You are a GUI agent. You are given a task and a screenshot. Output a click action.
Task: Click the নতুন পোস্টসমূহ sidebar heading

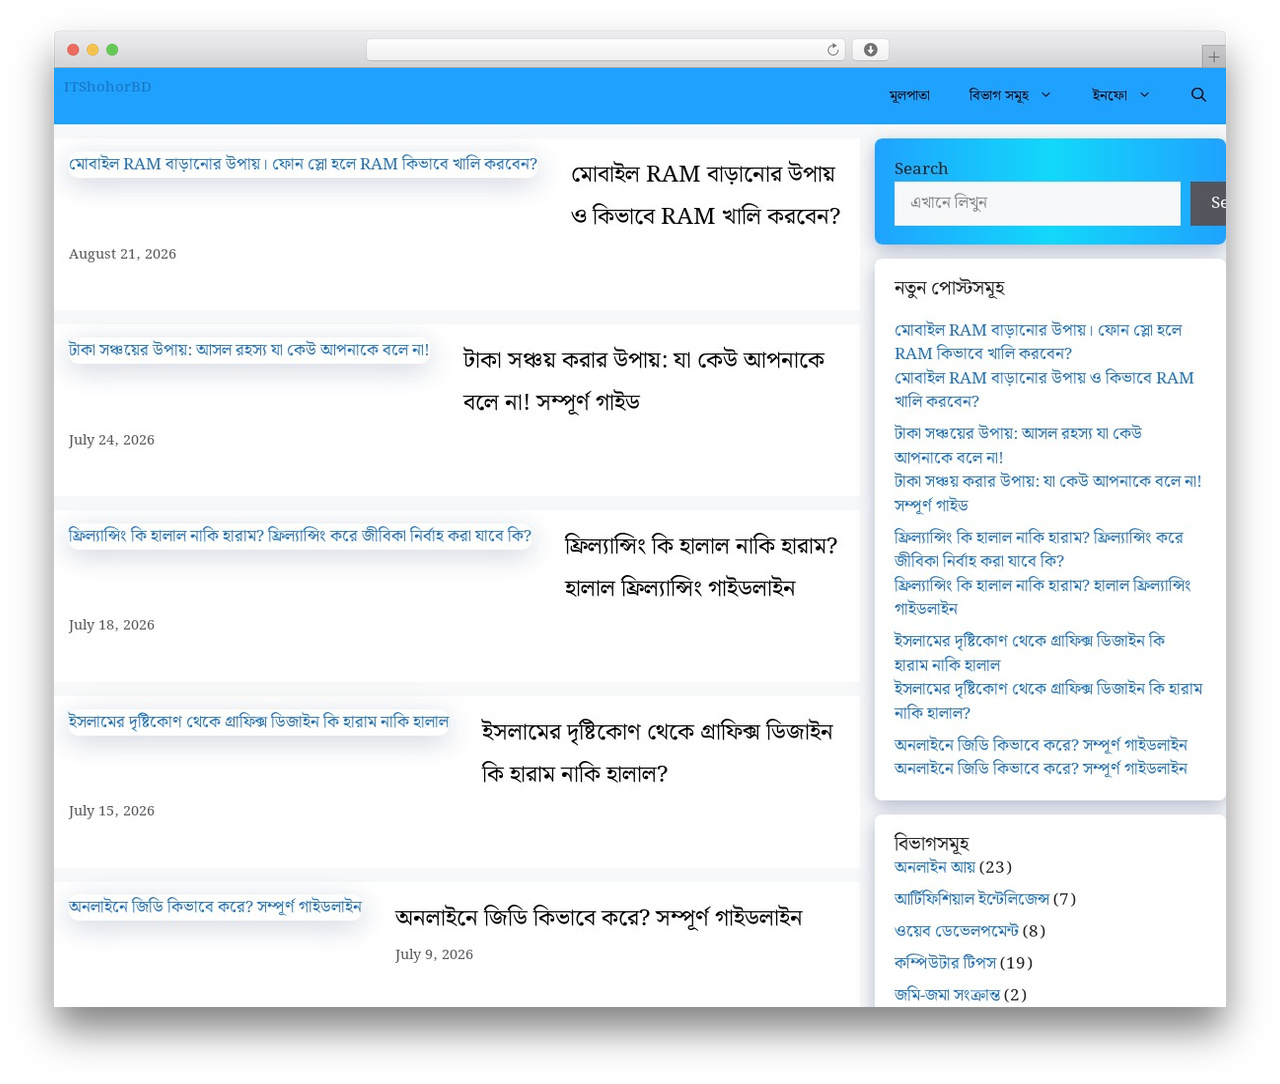click(949, 288)
